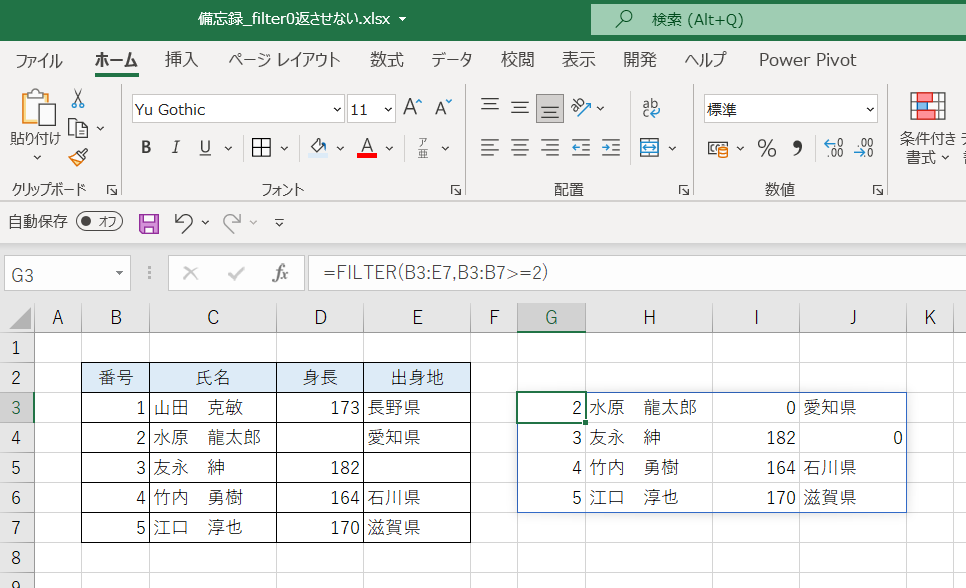Open the font size dropdown

pyautogui.click(x=388, y=110)
